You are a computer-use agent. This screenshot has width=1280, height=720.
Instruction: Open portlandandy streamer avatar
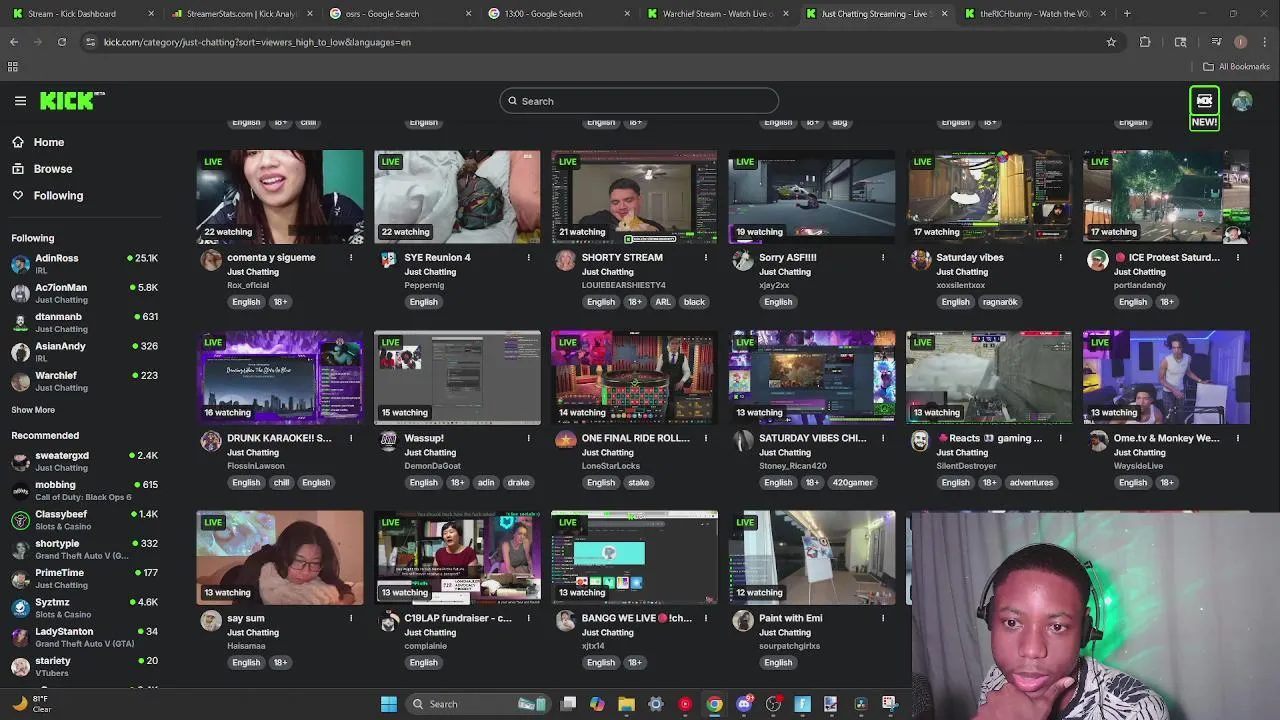1098,260
